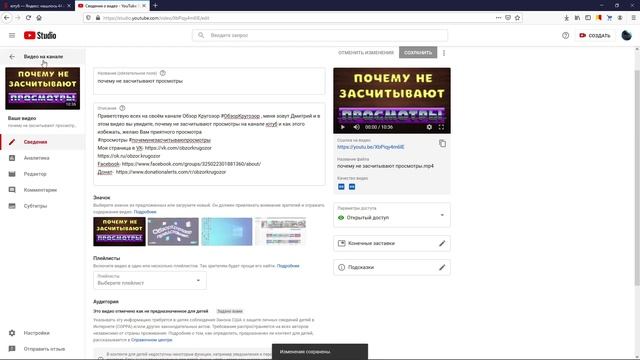The height and width of the screenshot is (360, 640).
Task: Go to the browser home page
Action: [39, 18]
